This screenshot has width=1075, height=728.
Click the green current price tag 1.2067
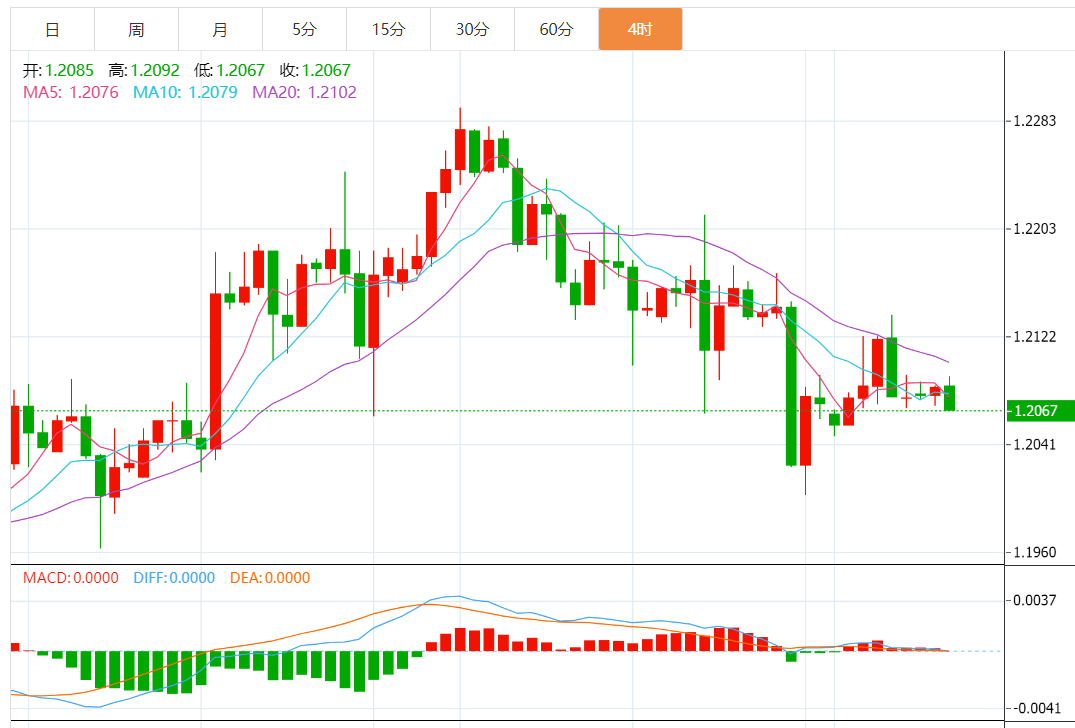1040,411
